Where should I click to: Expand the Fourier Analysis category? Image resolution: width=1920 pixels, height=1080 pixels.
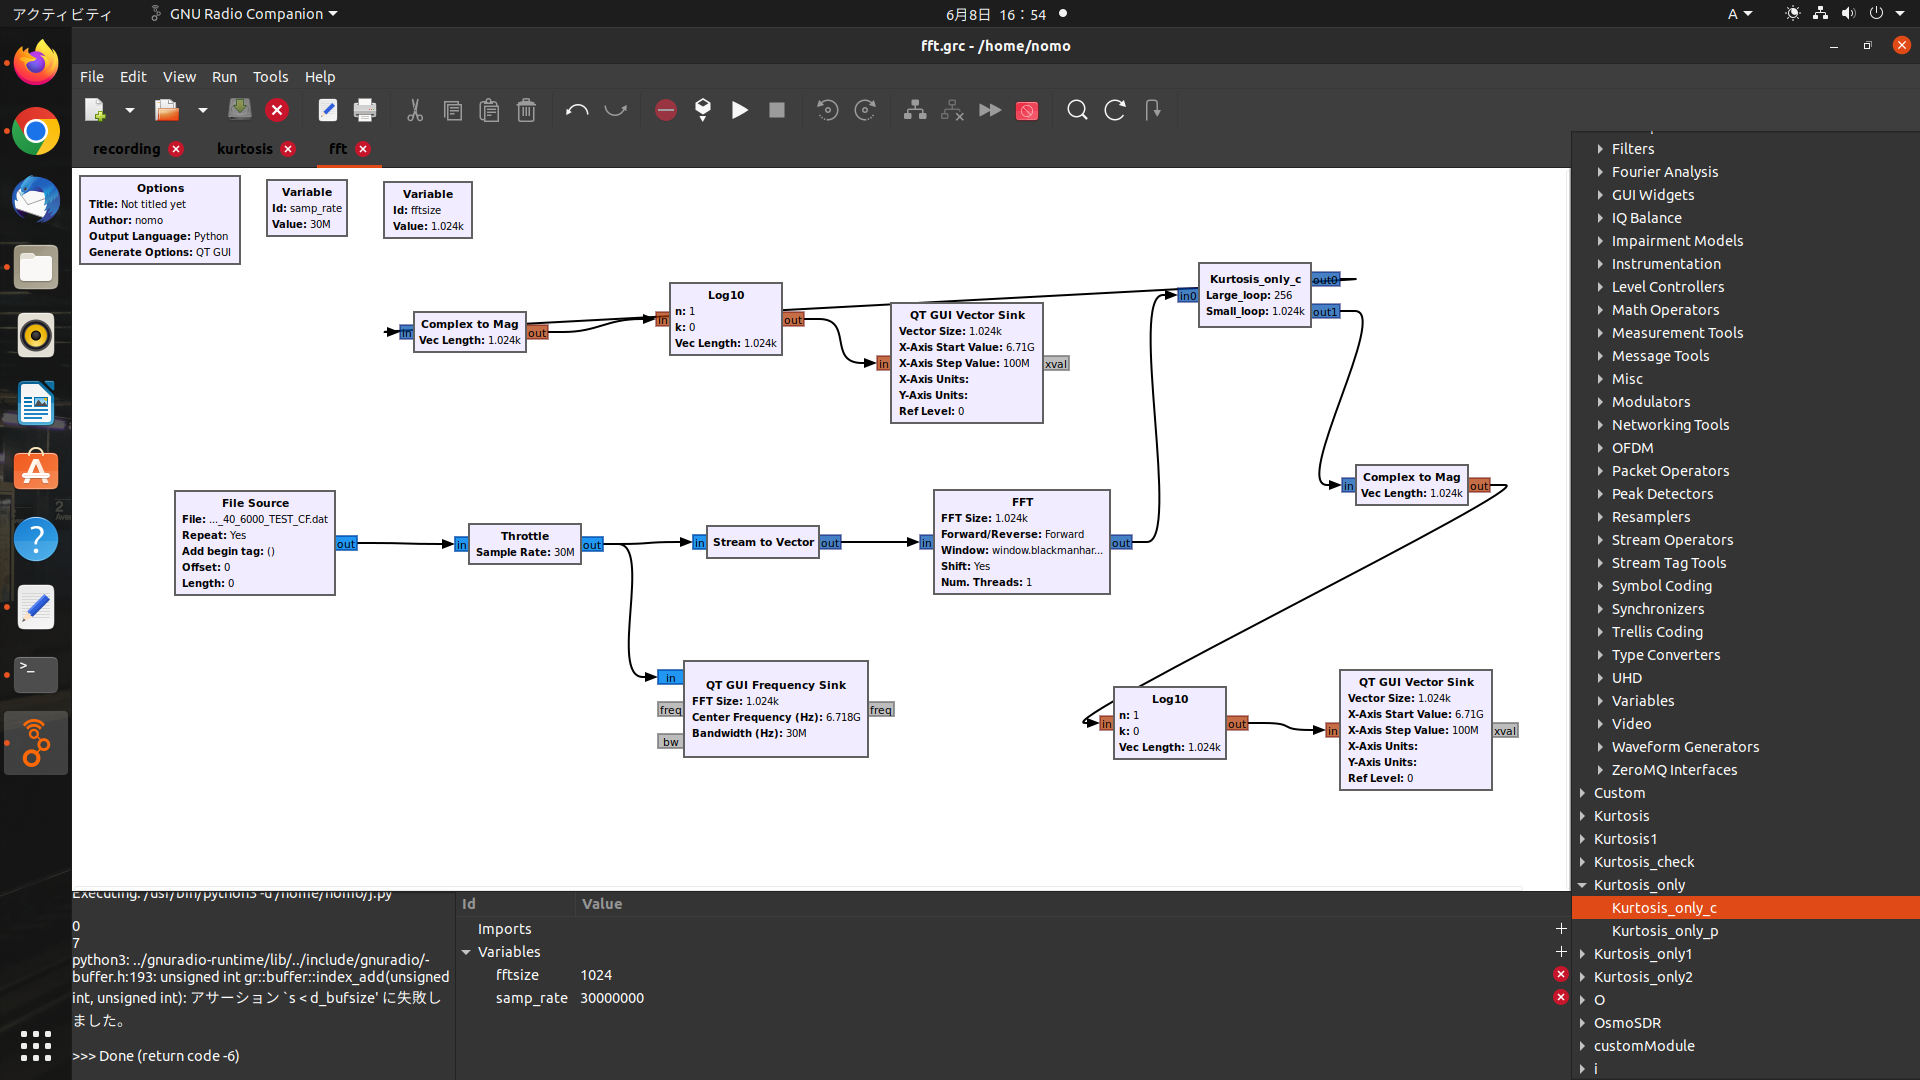point(1600,172)
